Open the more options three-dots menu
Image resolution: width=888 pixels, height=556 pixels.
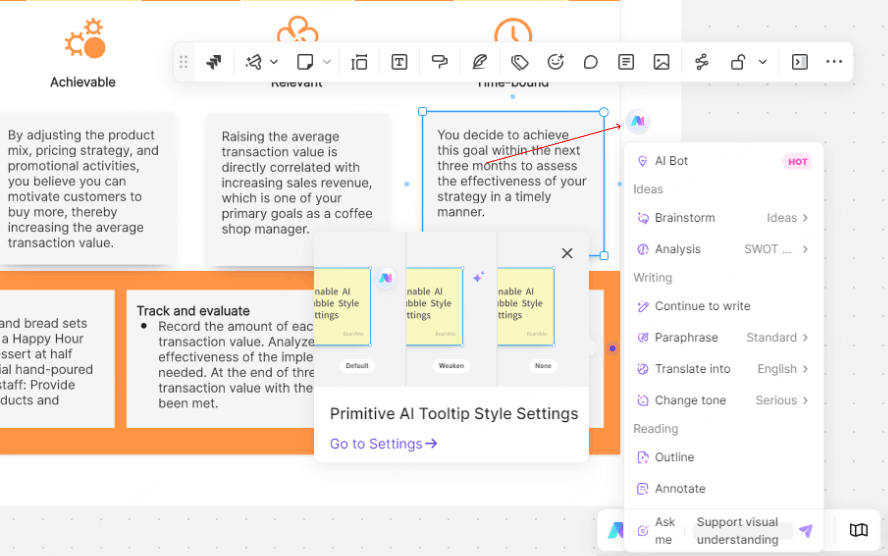coord(834,62)
